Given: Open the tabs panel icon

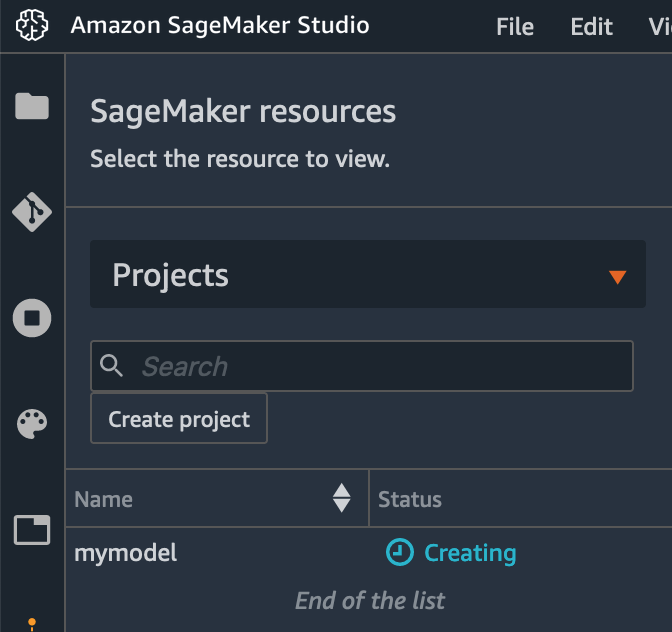Looking at the screenshot, I should pos(32,530).
